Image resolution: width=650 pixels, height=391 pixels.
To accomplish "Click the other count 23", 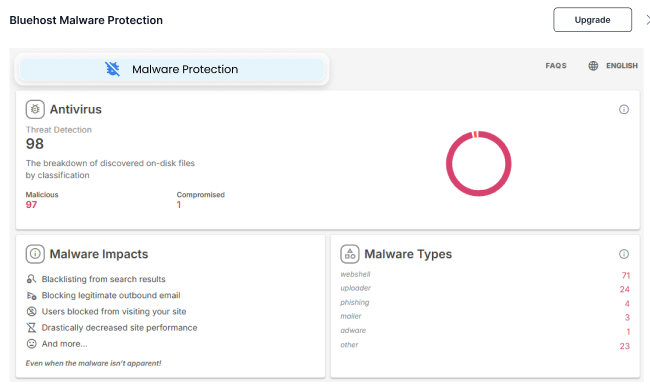I will click(x=624, y=346).
